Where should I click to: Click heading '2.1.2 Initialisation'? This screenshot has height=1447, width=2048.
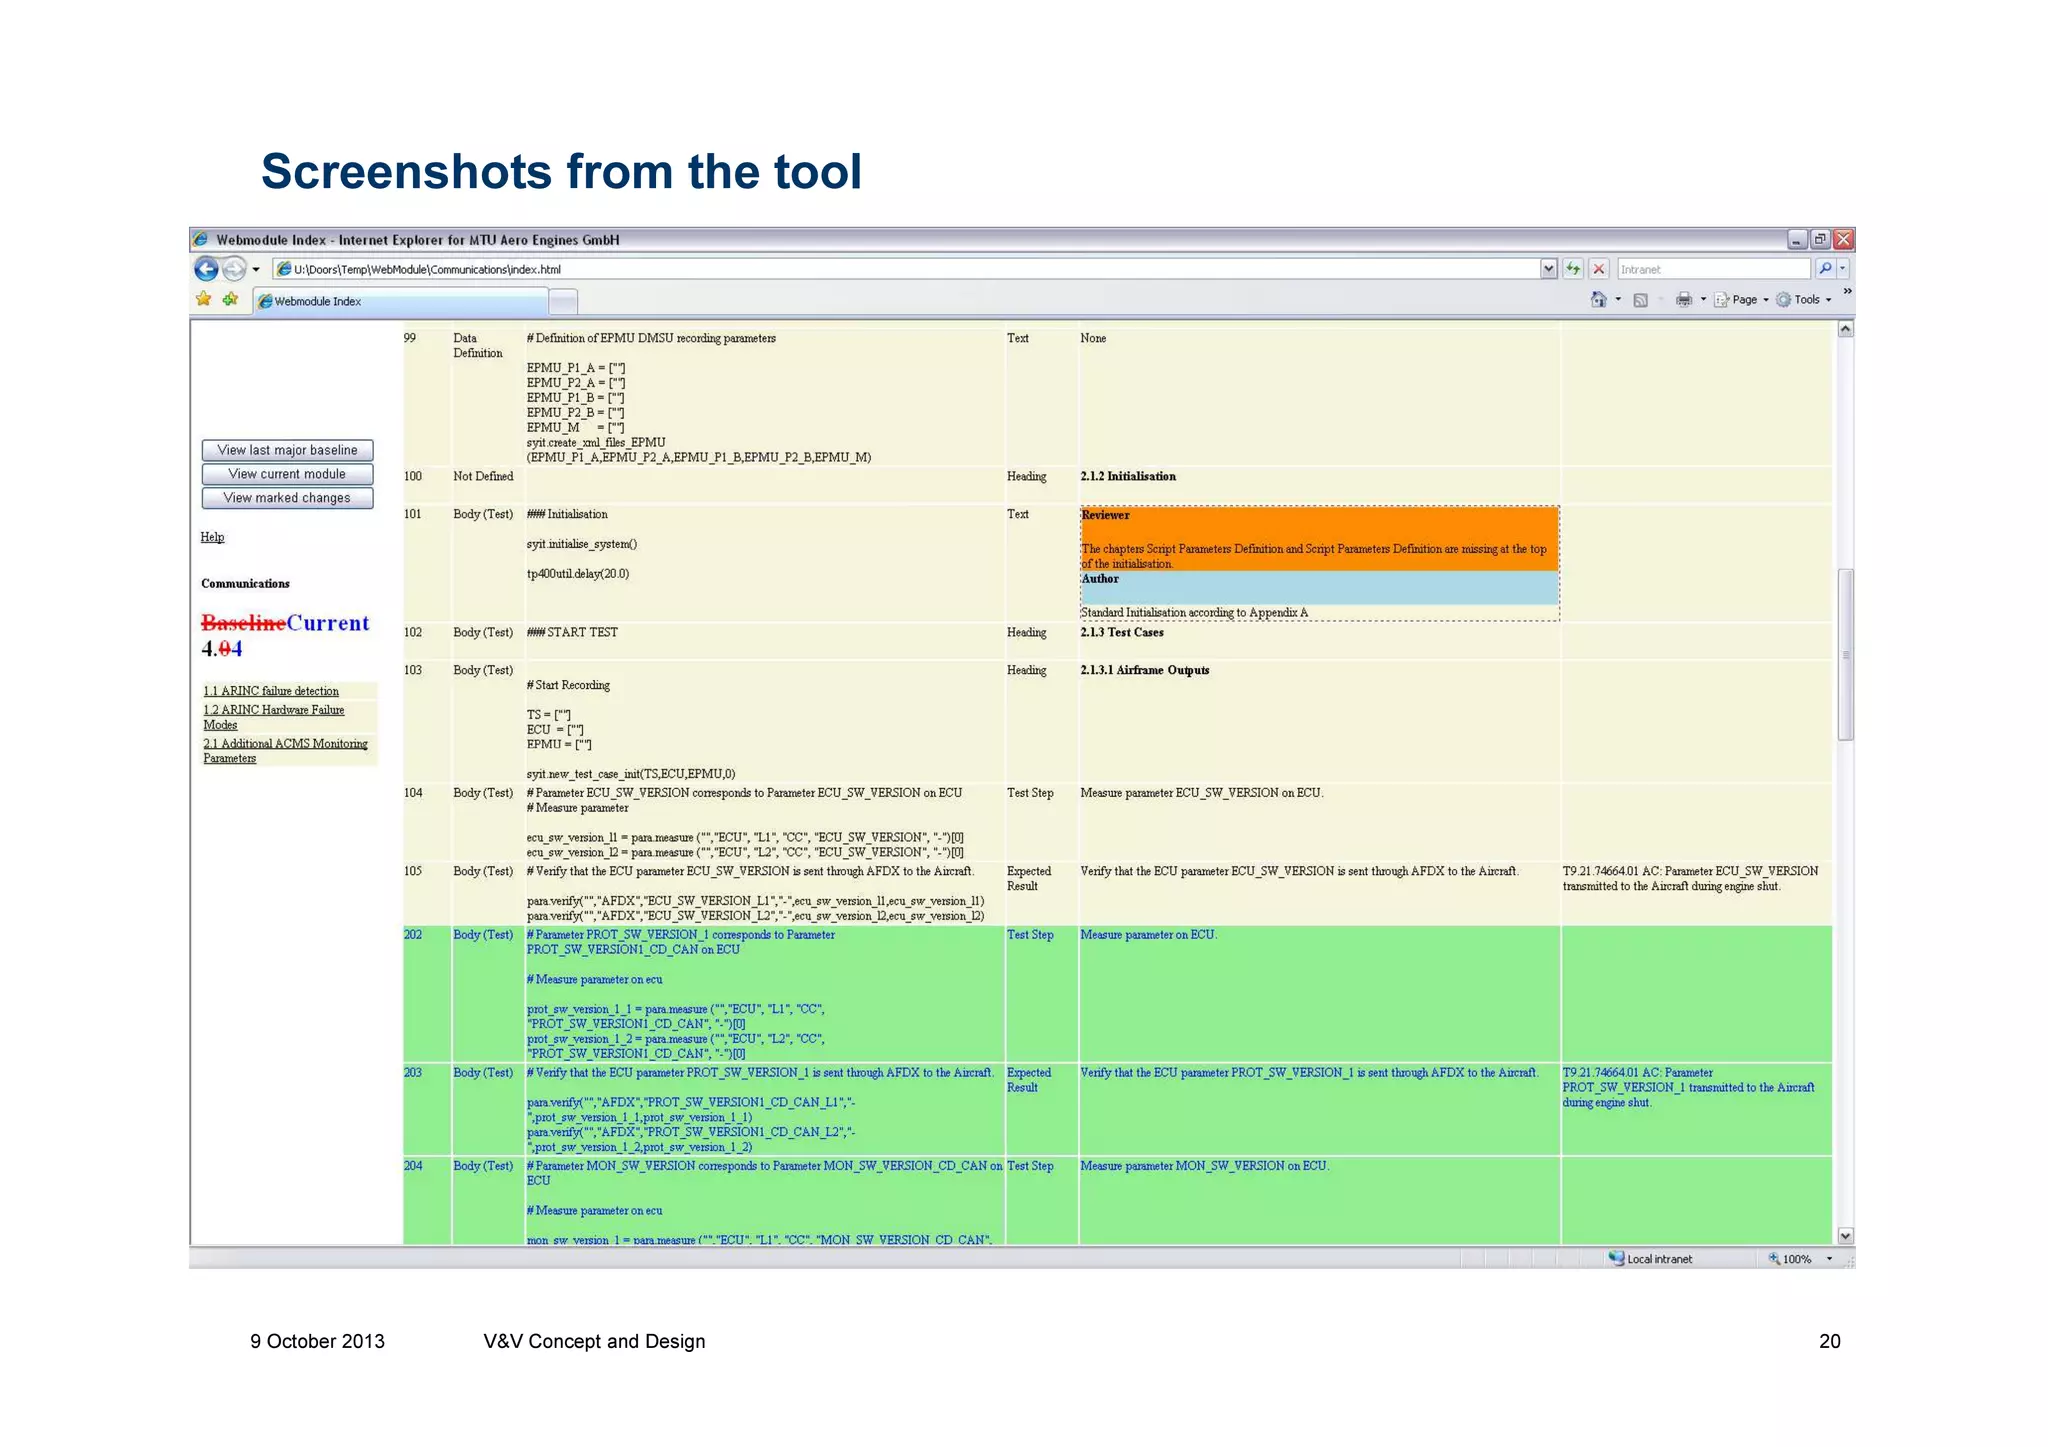(1128, 477)
